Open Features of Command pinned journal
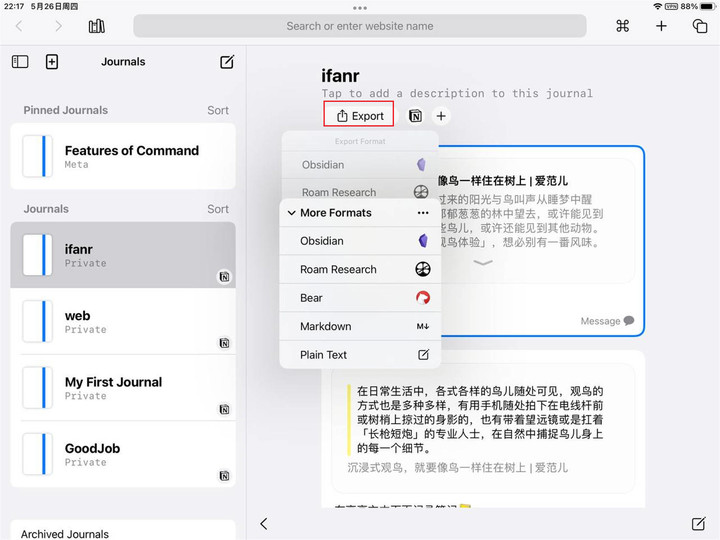This screenshot has height=540, width=720. [123, 156]
